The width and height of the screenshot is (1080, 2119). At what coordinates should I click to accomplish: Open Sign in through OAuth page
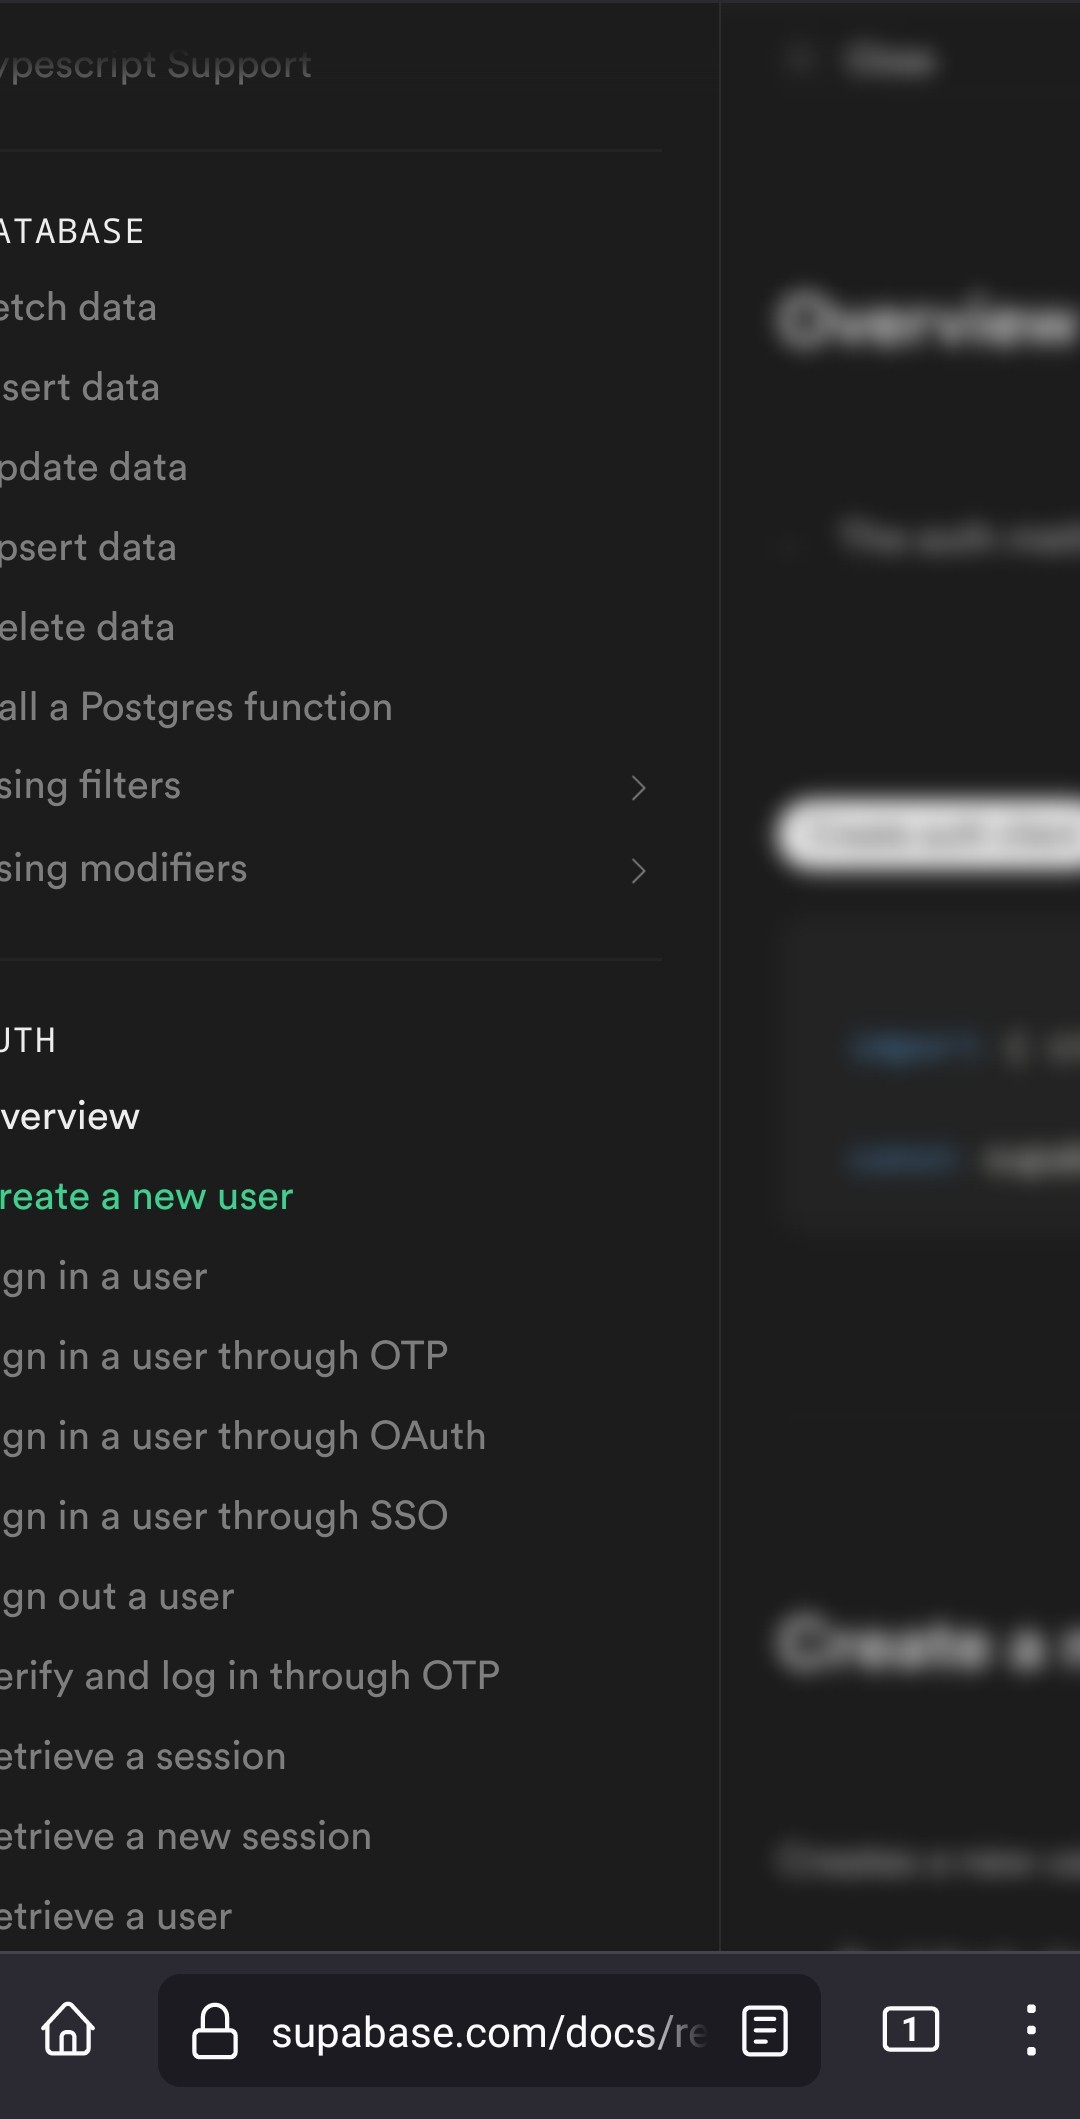point(242,1436)
